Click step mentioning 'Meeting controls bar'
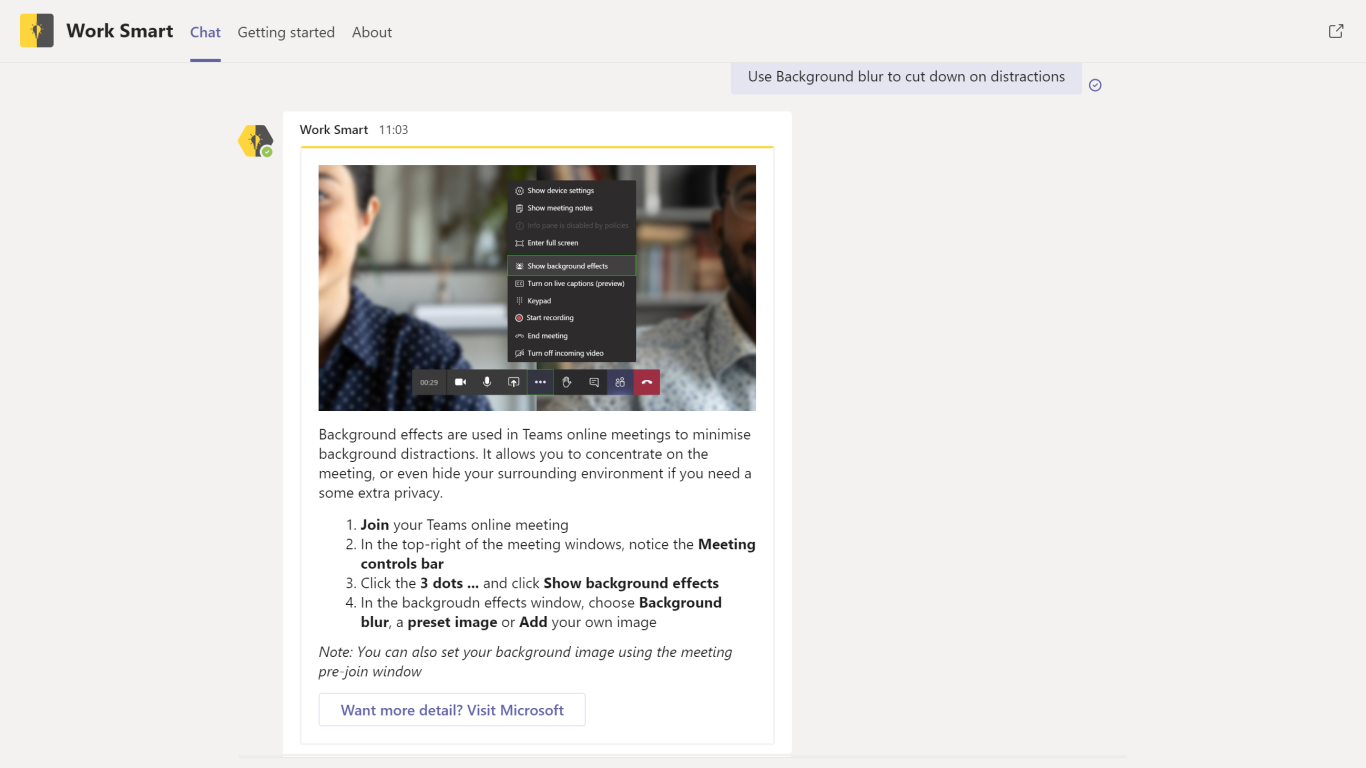 click(x=558, y=554)
